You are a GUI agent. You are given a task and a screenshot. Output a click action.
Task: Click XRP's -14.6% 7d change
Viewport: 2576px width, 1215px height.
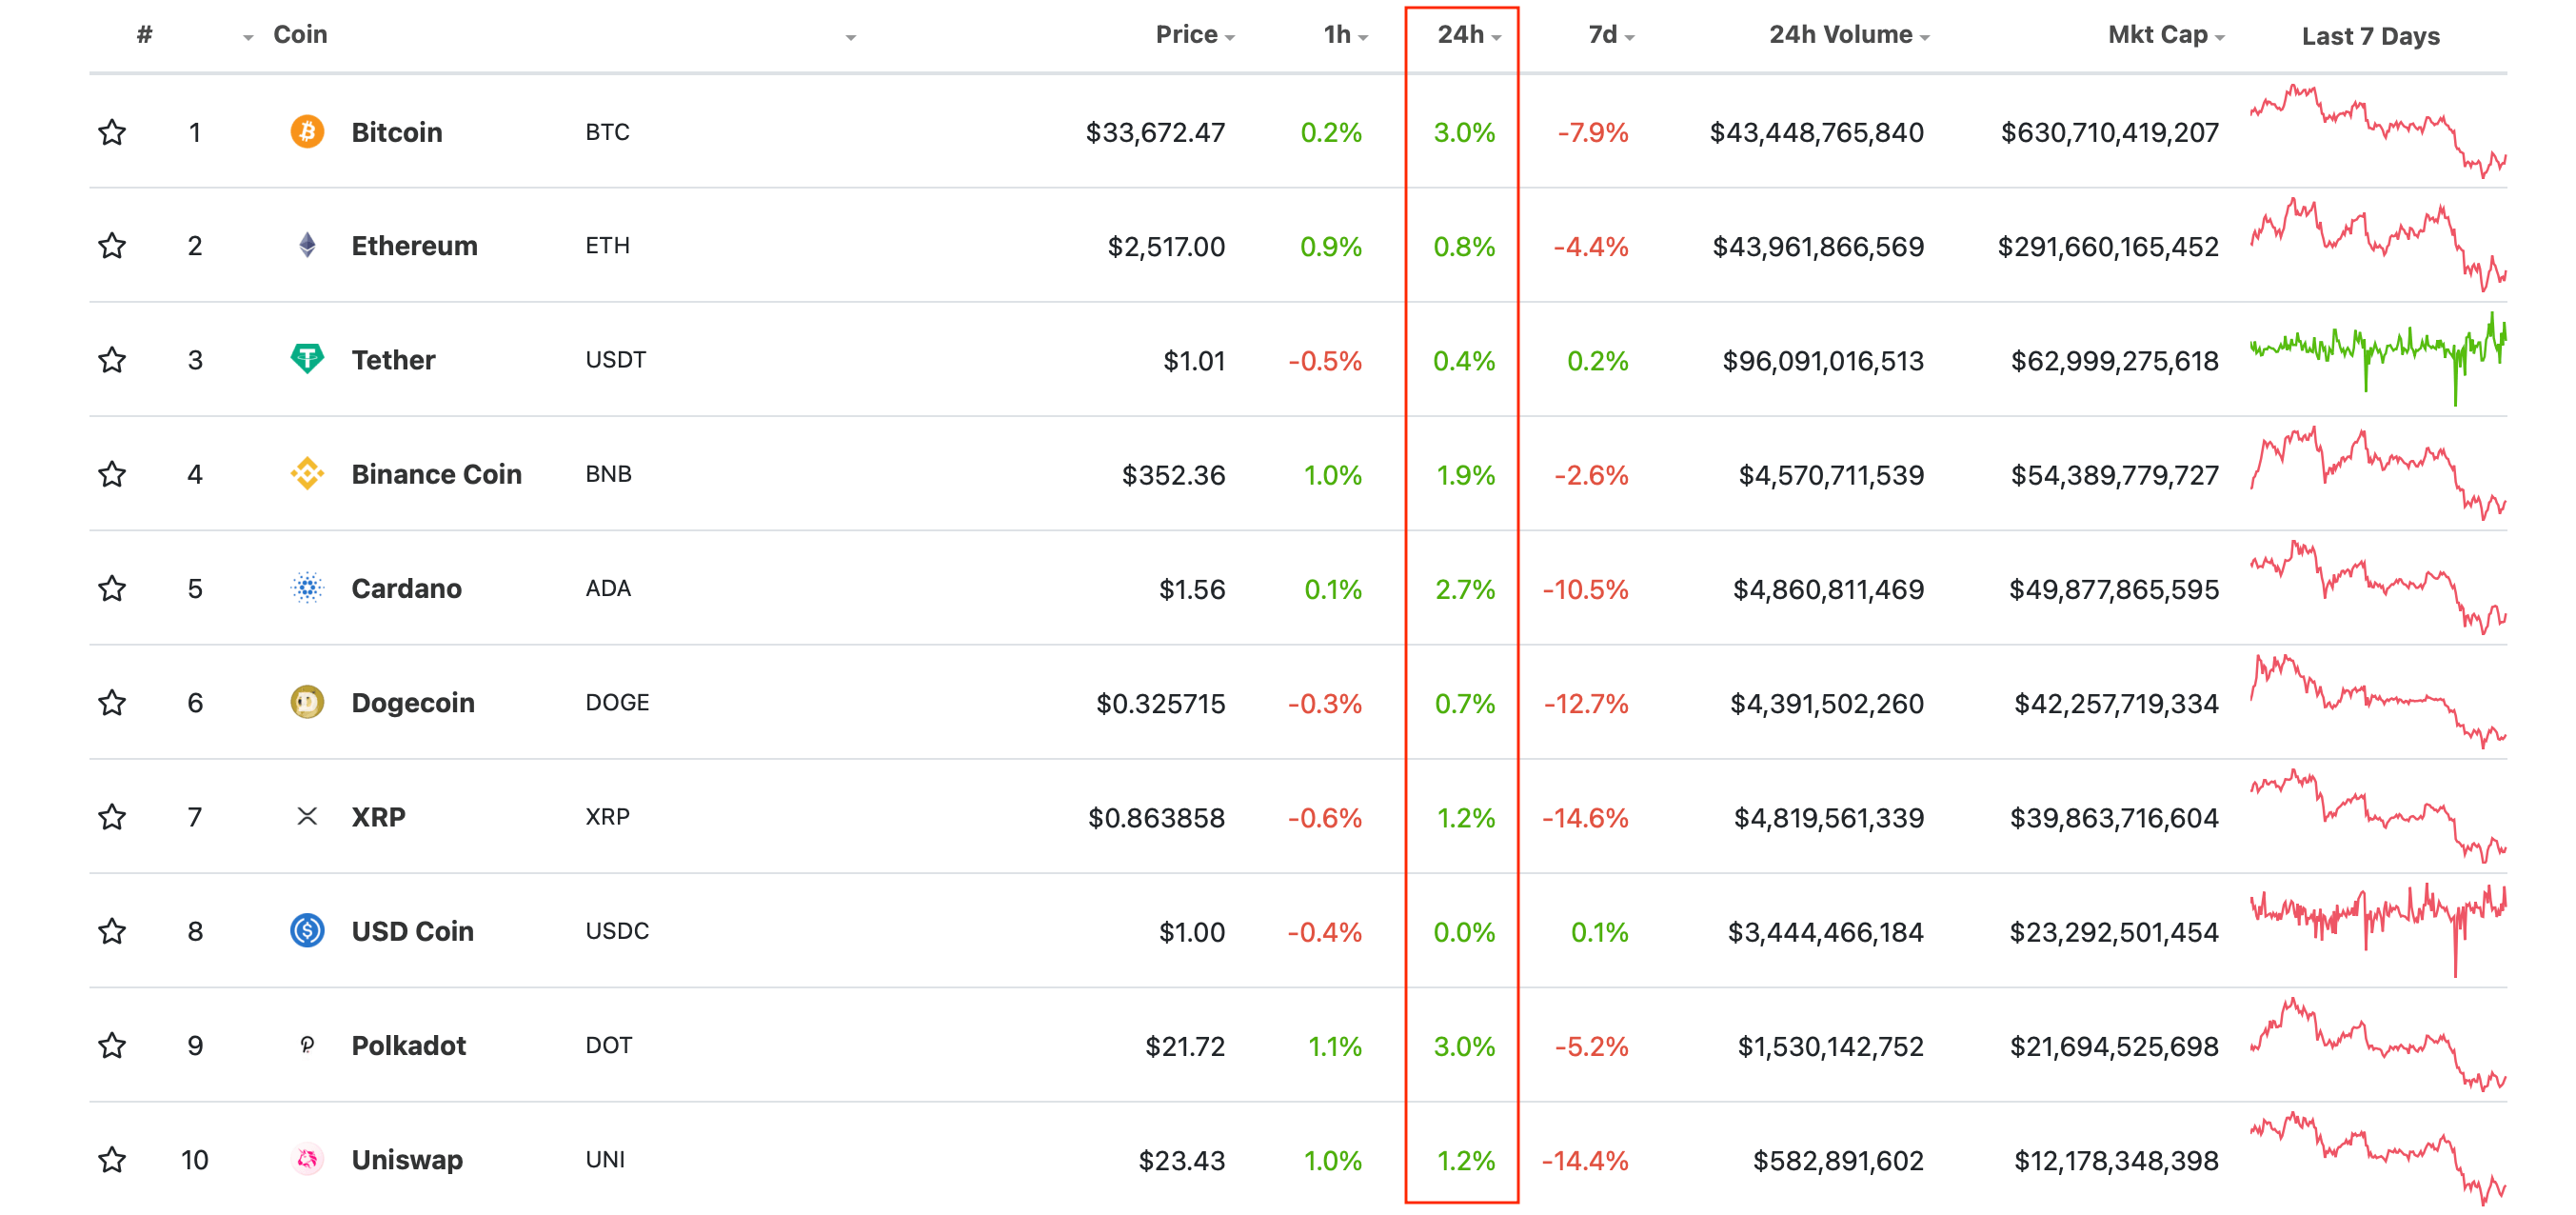(1586, 818)
